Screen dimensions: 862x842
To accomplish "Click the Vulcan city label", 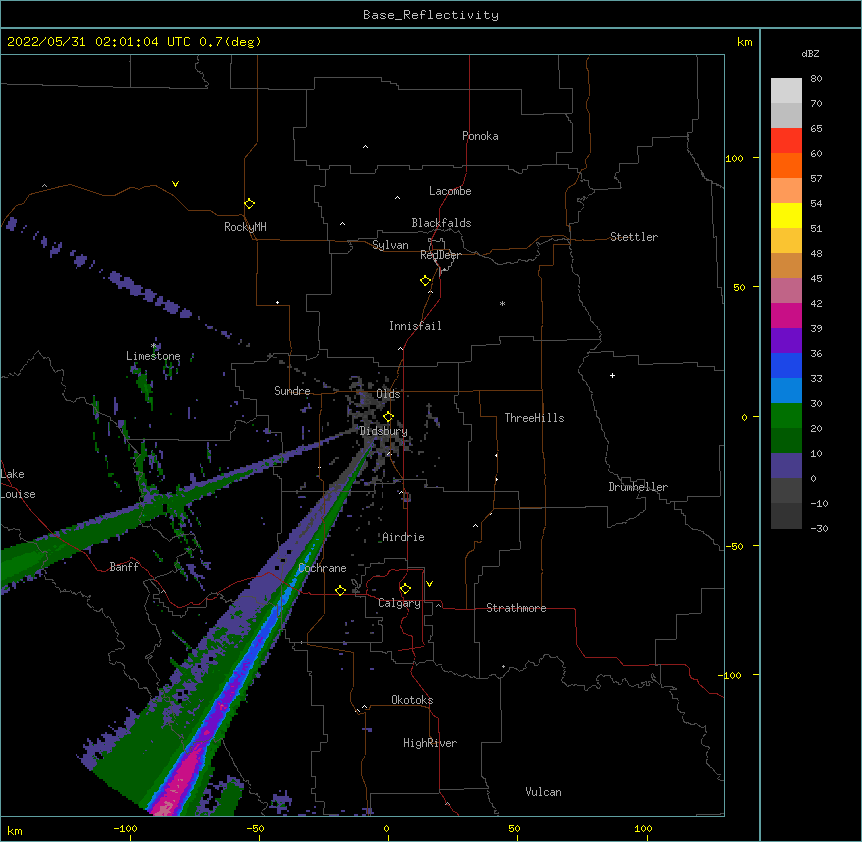I will tap(543, 792).
